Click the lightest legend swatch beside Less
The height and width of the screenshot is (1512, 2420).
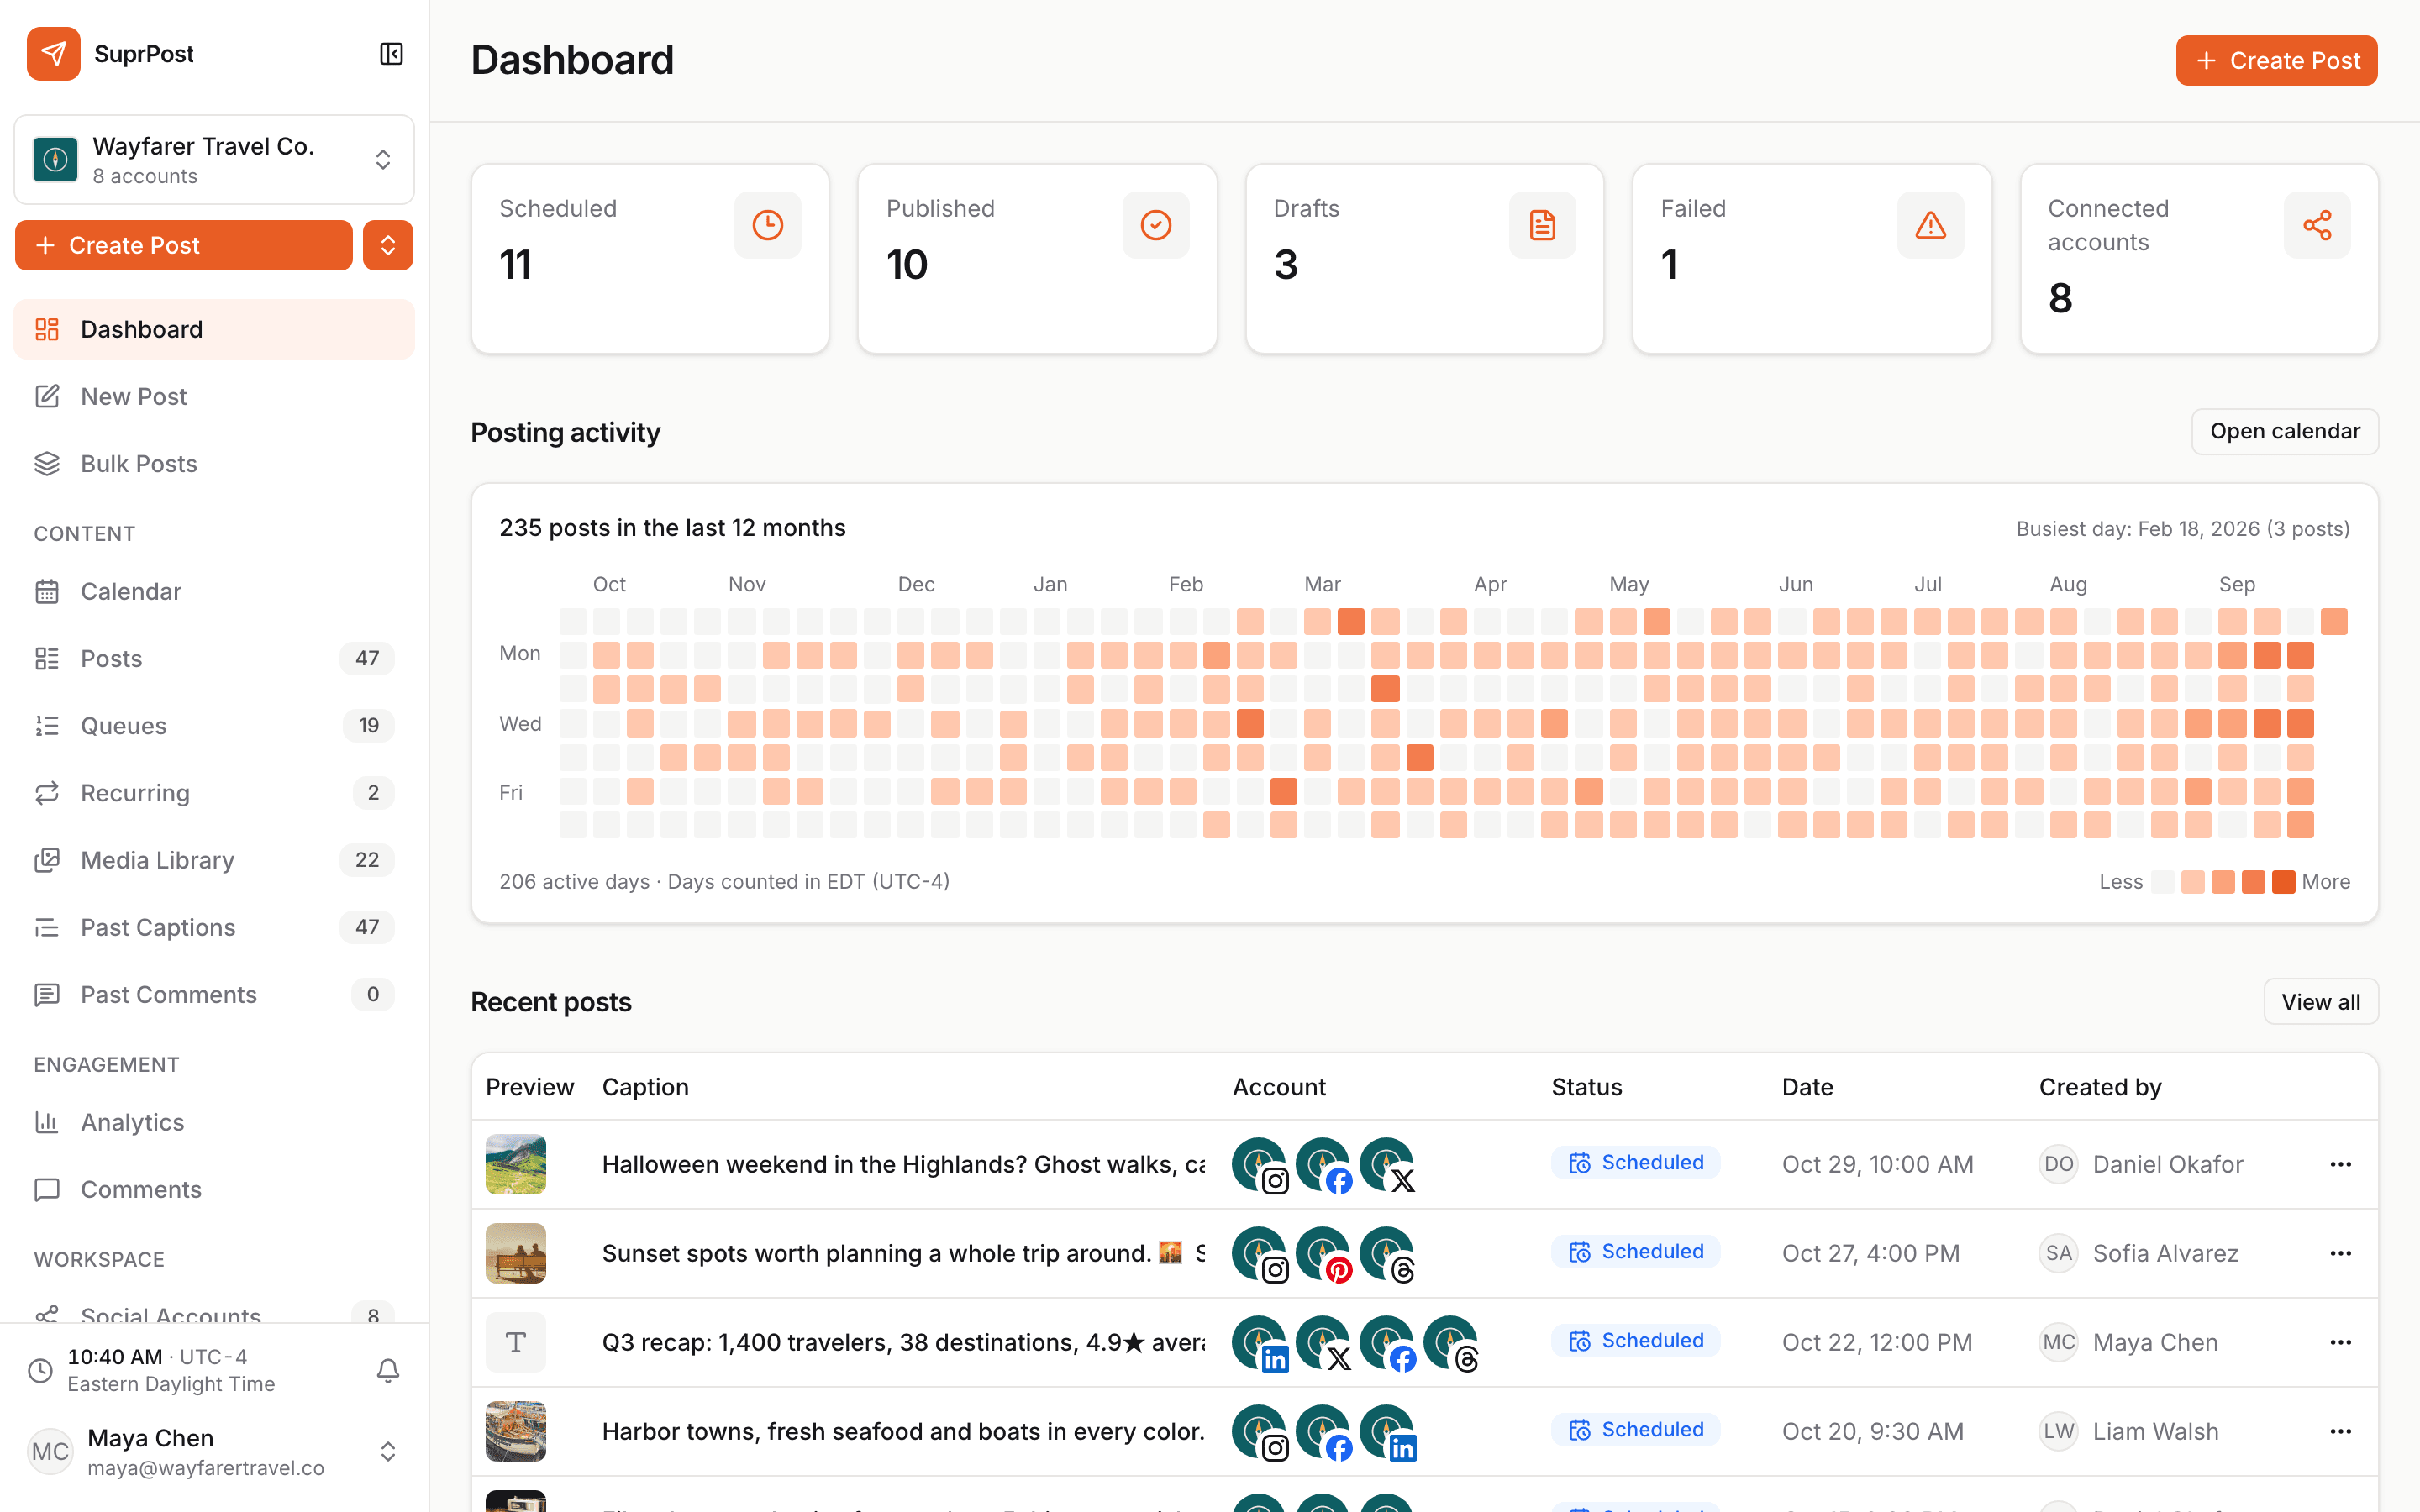coord(2163,882)
